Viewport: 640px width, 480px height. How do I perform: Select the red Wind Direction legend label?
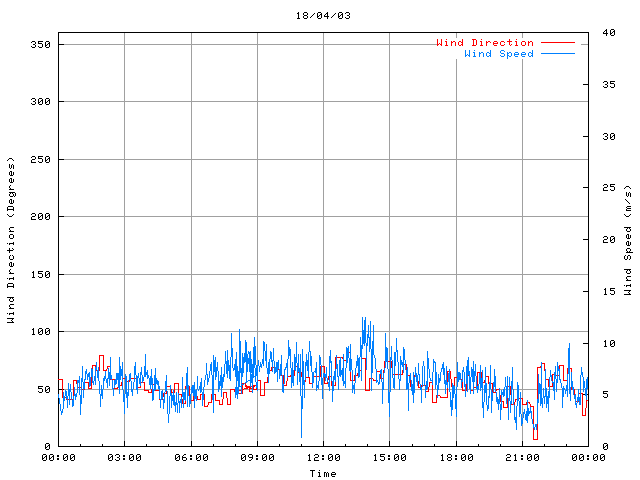(x=485, y=42)
